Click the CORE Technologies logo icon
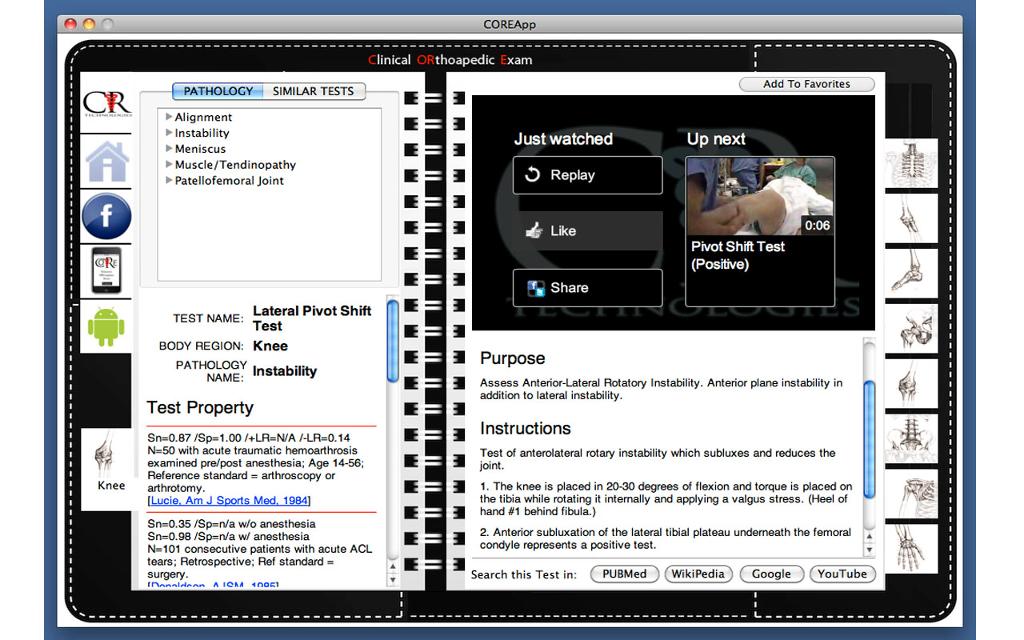 [x=107, y=105]
